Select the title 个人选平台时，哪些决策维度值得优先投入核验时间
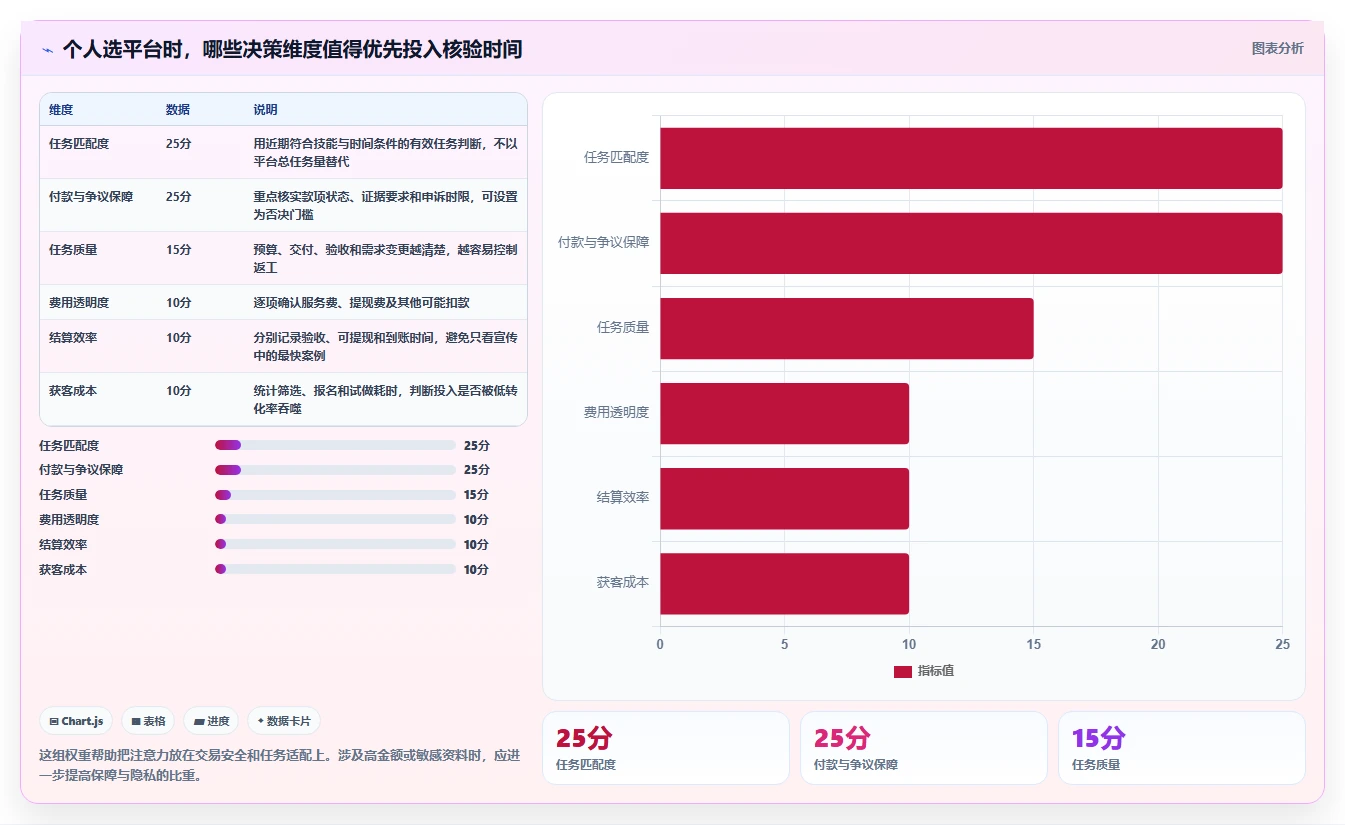 coord(292,49)
